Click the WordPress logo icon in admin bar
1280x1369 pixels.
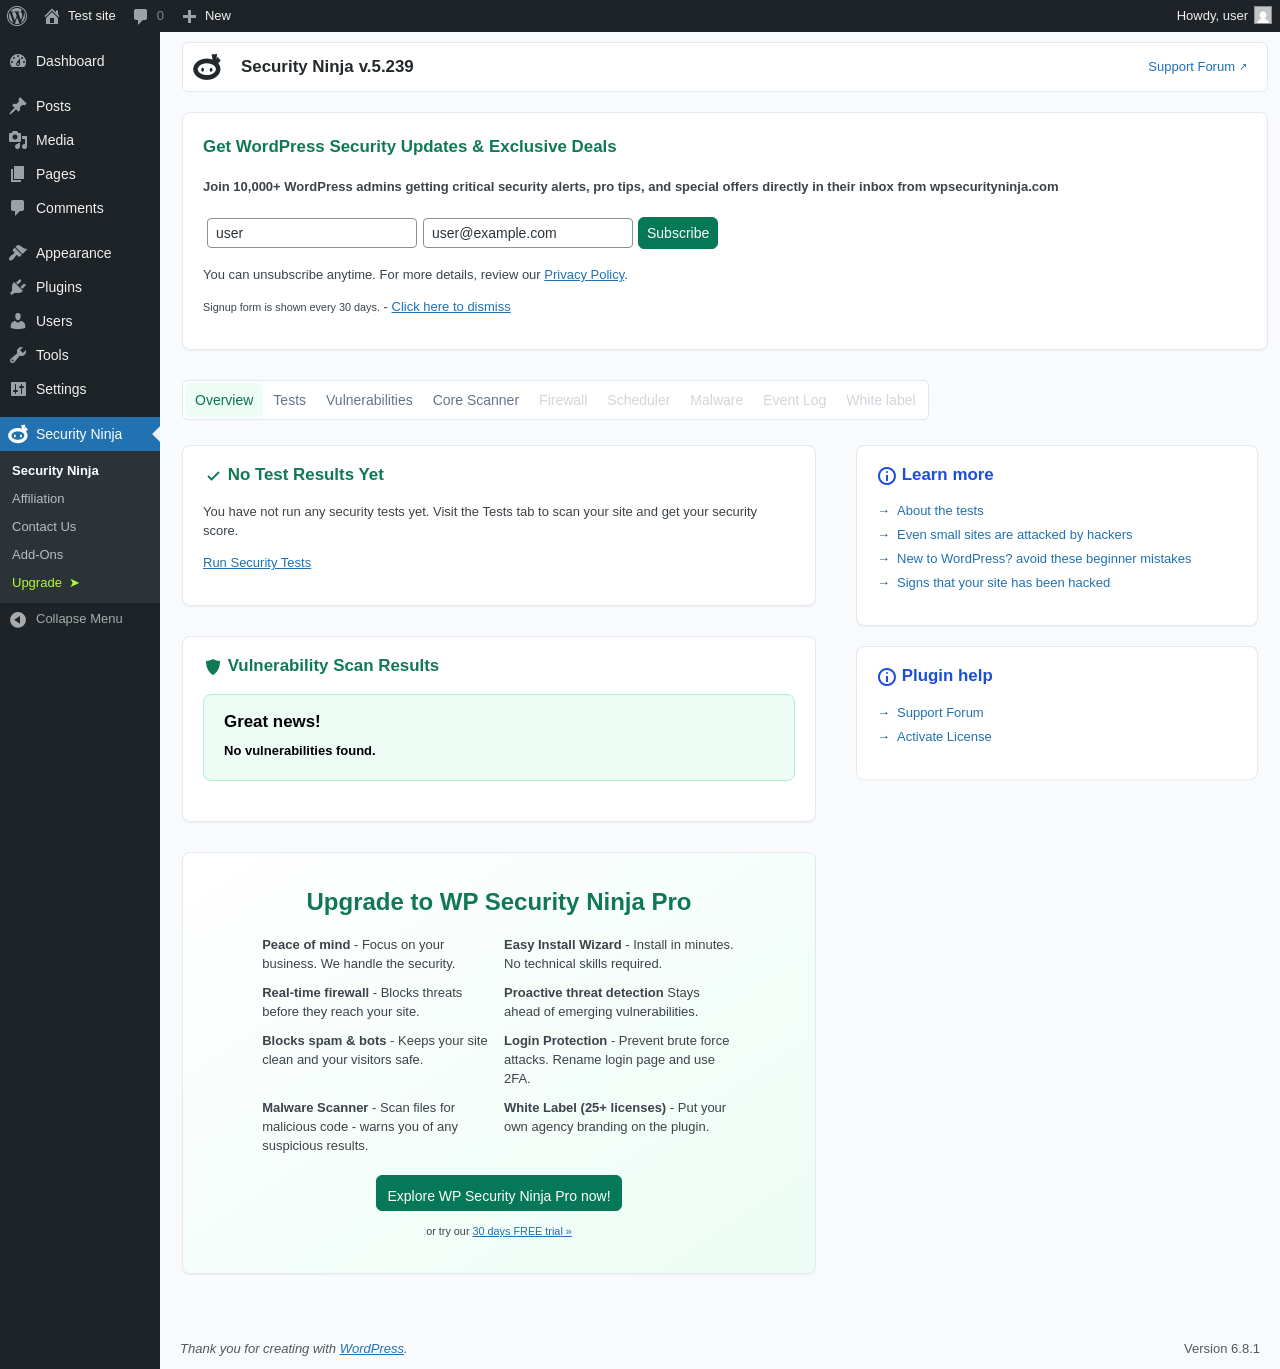coord(17,16)
